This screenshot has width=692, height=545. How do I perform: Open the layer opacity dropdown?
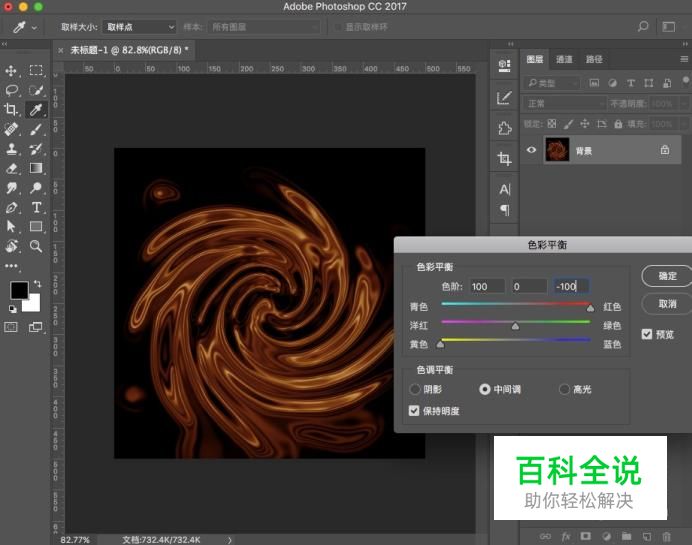pyautogui.click(x=684, y=104)
